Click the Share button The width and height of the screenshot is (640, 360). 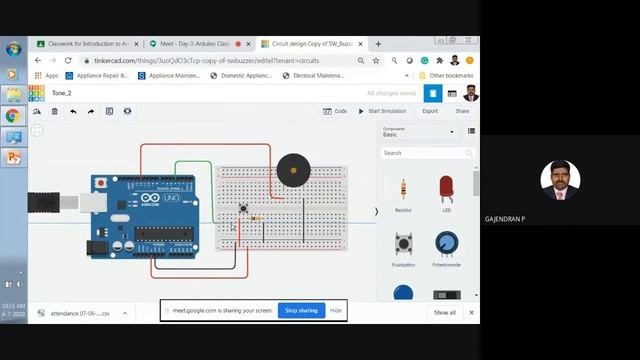point(462,111)
